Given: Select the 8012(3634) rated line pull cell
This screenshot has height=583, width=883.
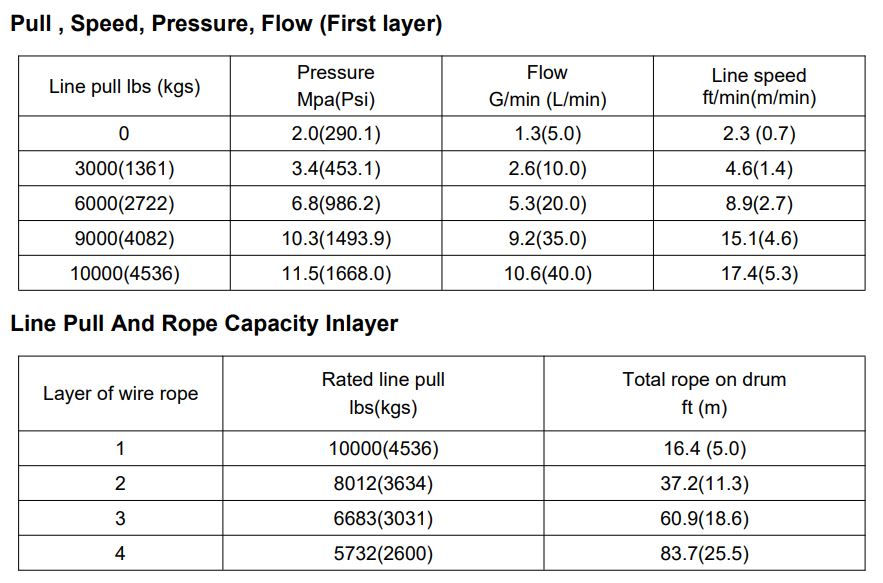Looking at the screenshot, I should [x=383, y=484].
